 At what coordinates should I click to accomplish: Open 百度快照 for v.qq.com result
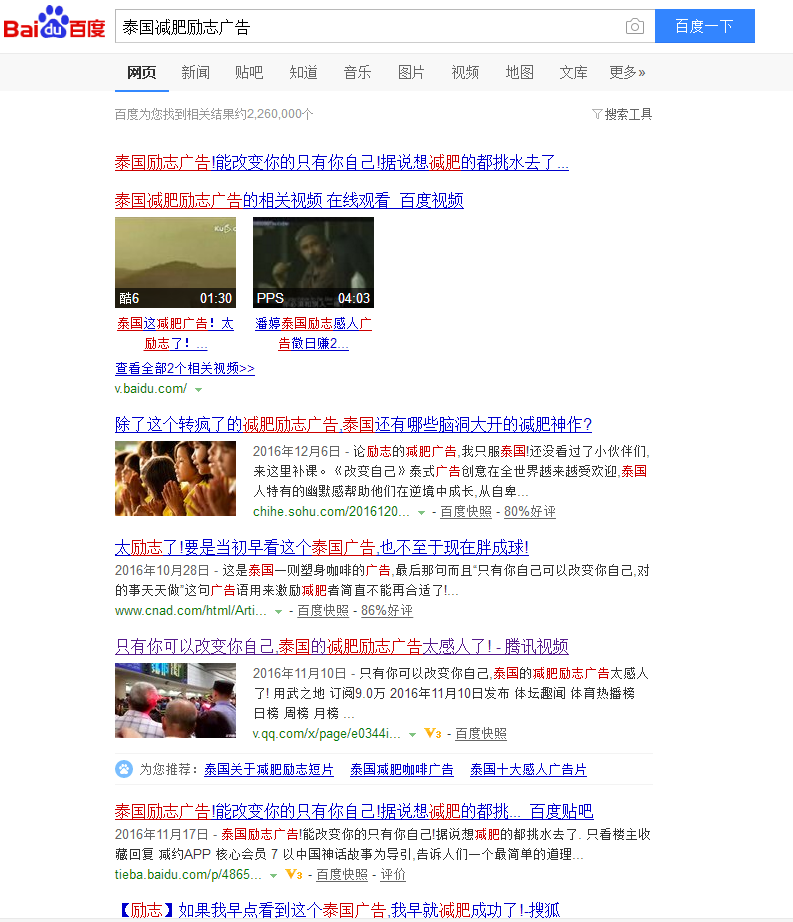click(481, 733)
